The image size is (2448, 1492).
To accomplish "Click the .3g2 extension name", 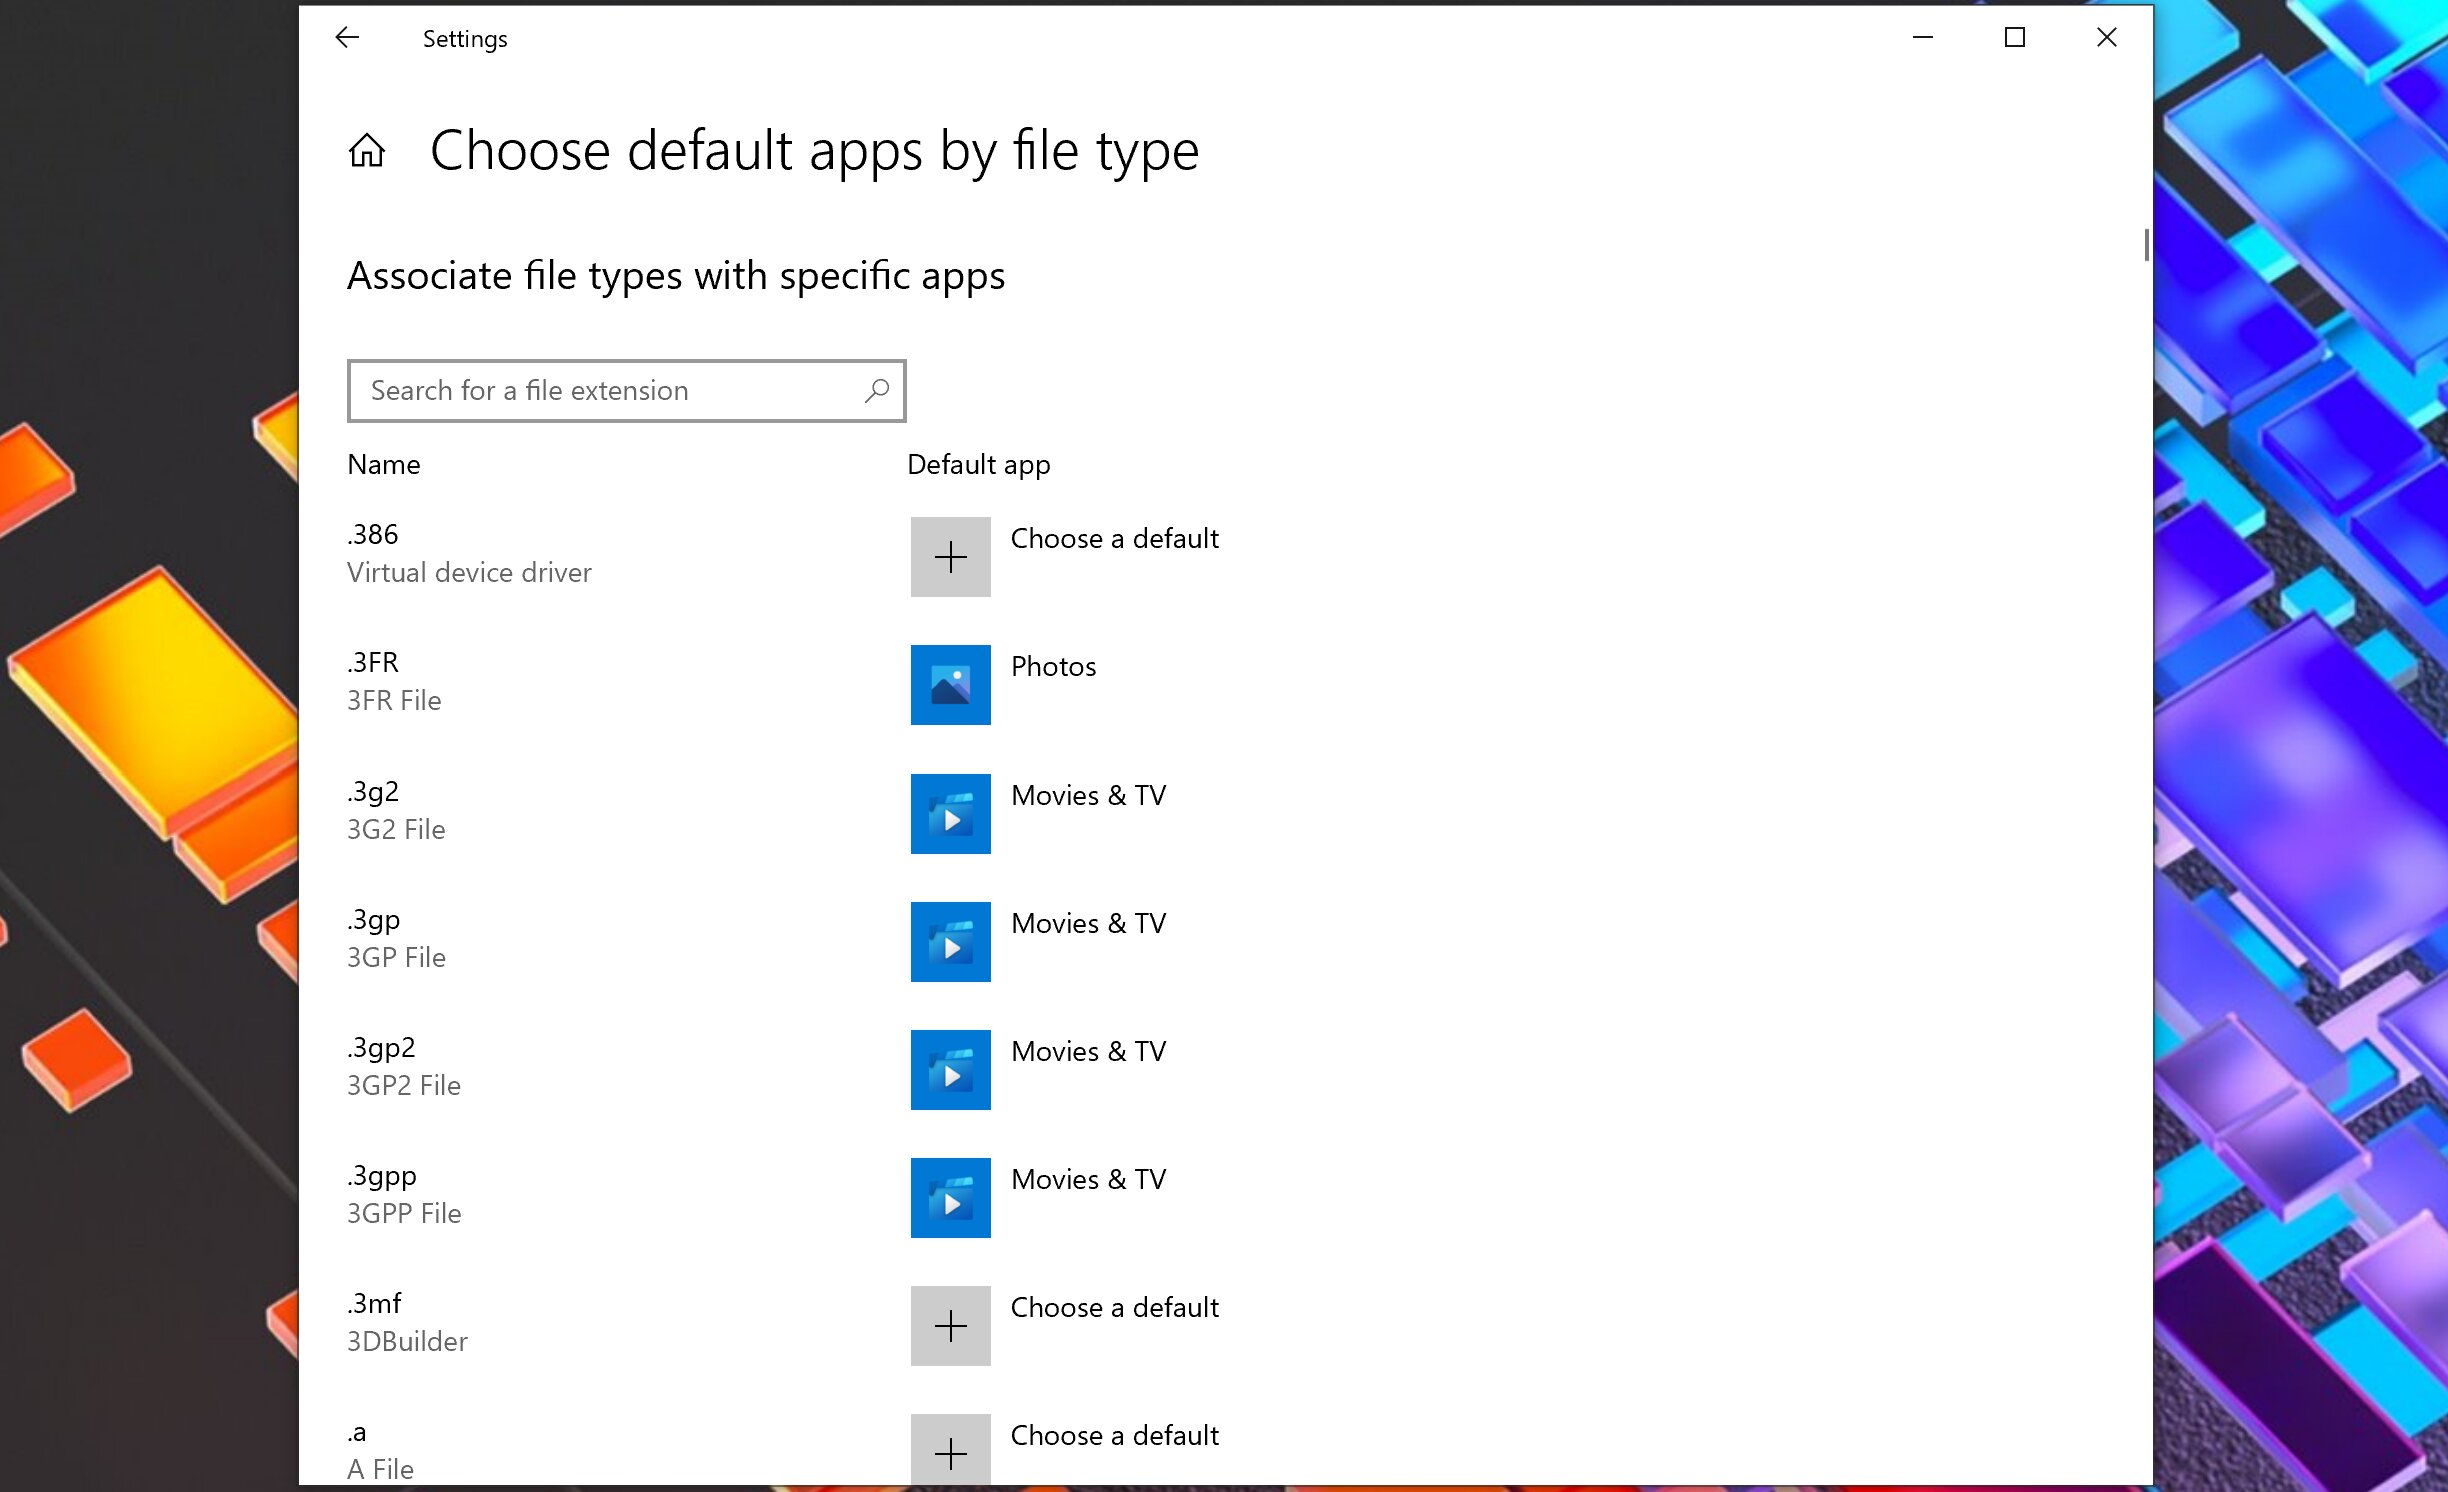I will click(373, 791).
